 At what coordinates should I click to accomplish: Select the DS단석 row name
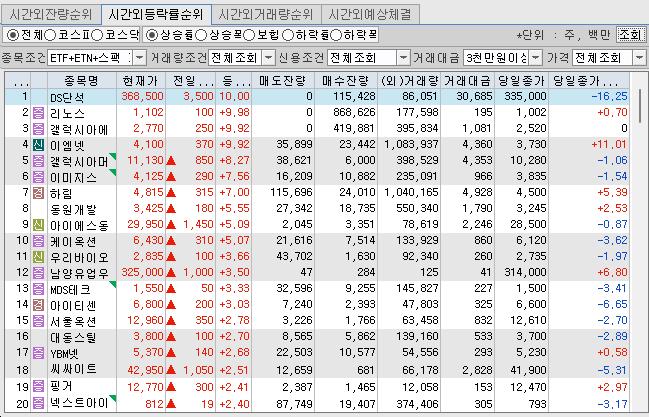click(67, 97)
